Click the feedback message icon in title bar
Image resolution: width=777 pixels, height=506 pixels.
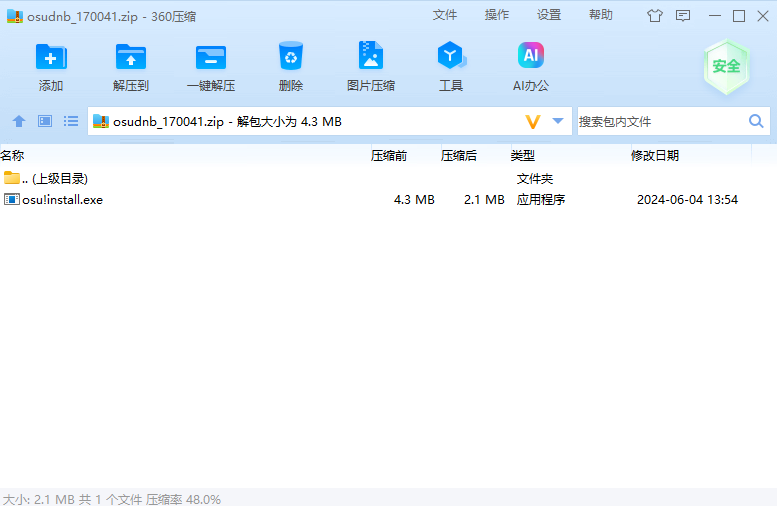coord(683,16)
